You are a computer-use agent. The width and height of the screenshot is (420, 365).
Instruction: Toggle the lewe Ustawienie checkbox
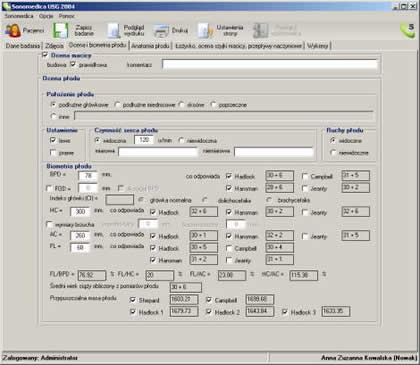coord(53,140)
